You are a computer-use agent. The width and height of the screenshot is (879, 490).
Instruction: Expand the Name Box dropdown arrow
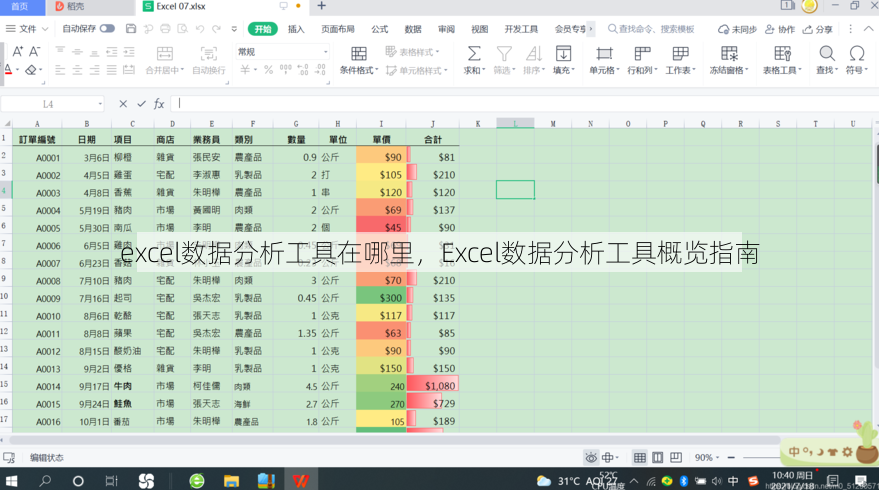click(x=100, y=104)
